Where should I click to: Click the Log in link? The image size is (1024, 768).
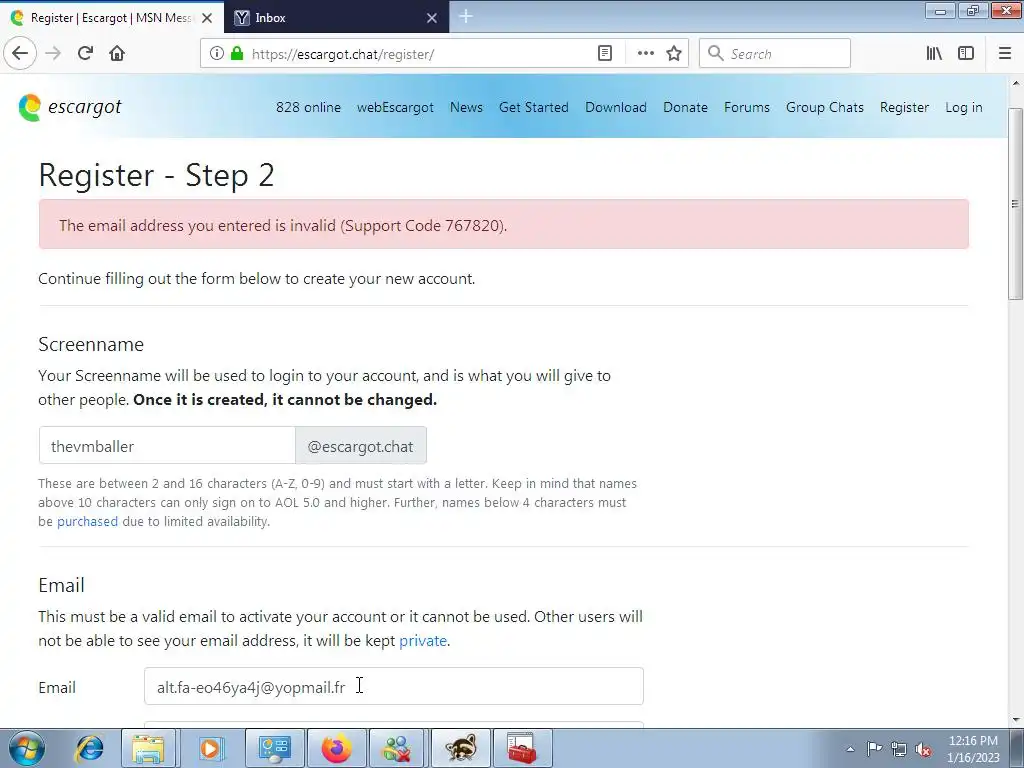963,107
